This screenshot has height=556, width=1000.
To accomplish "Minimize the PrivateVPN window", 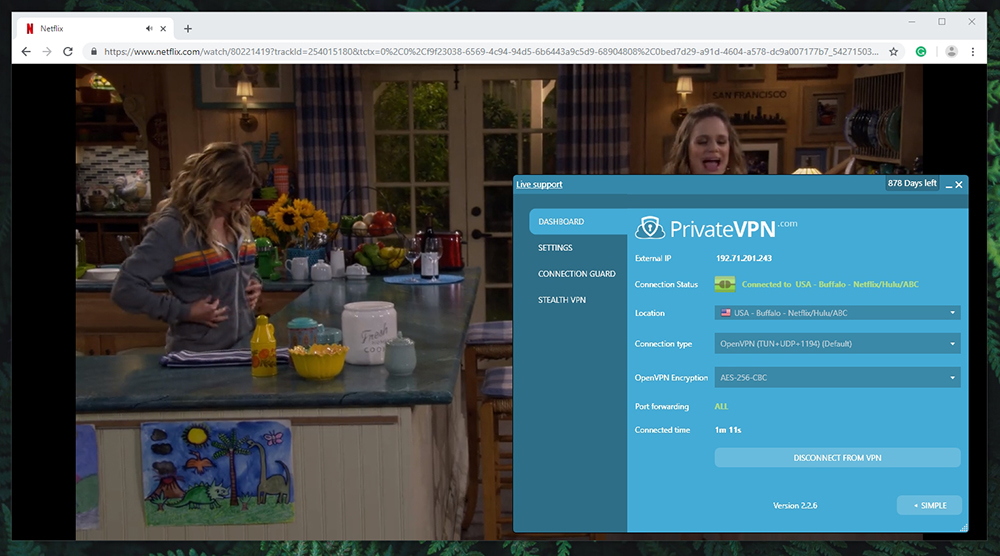I will 948,185.
